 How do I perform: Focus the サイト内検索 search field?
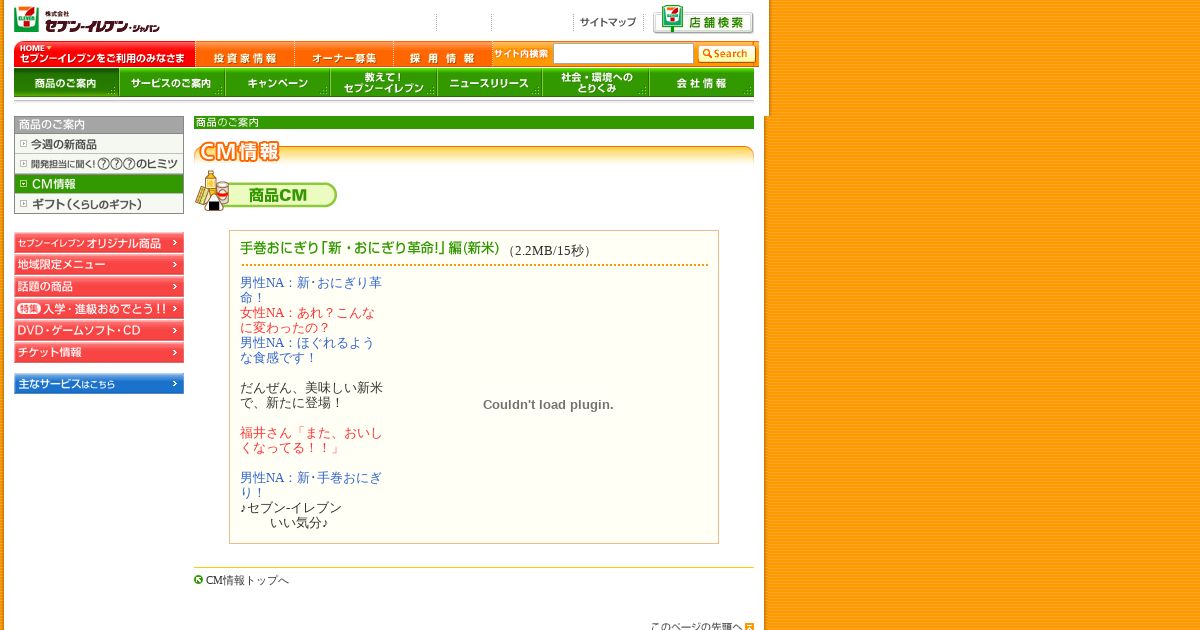click(x=623, y=54)
